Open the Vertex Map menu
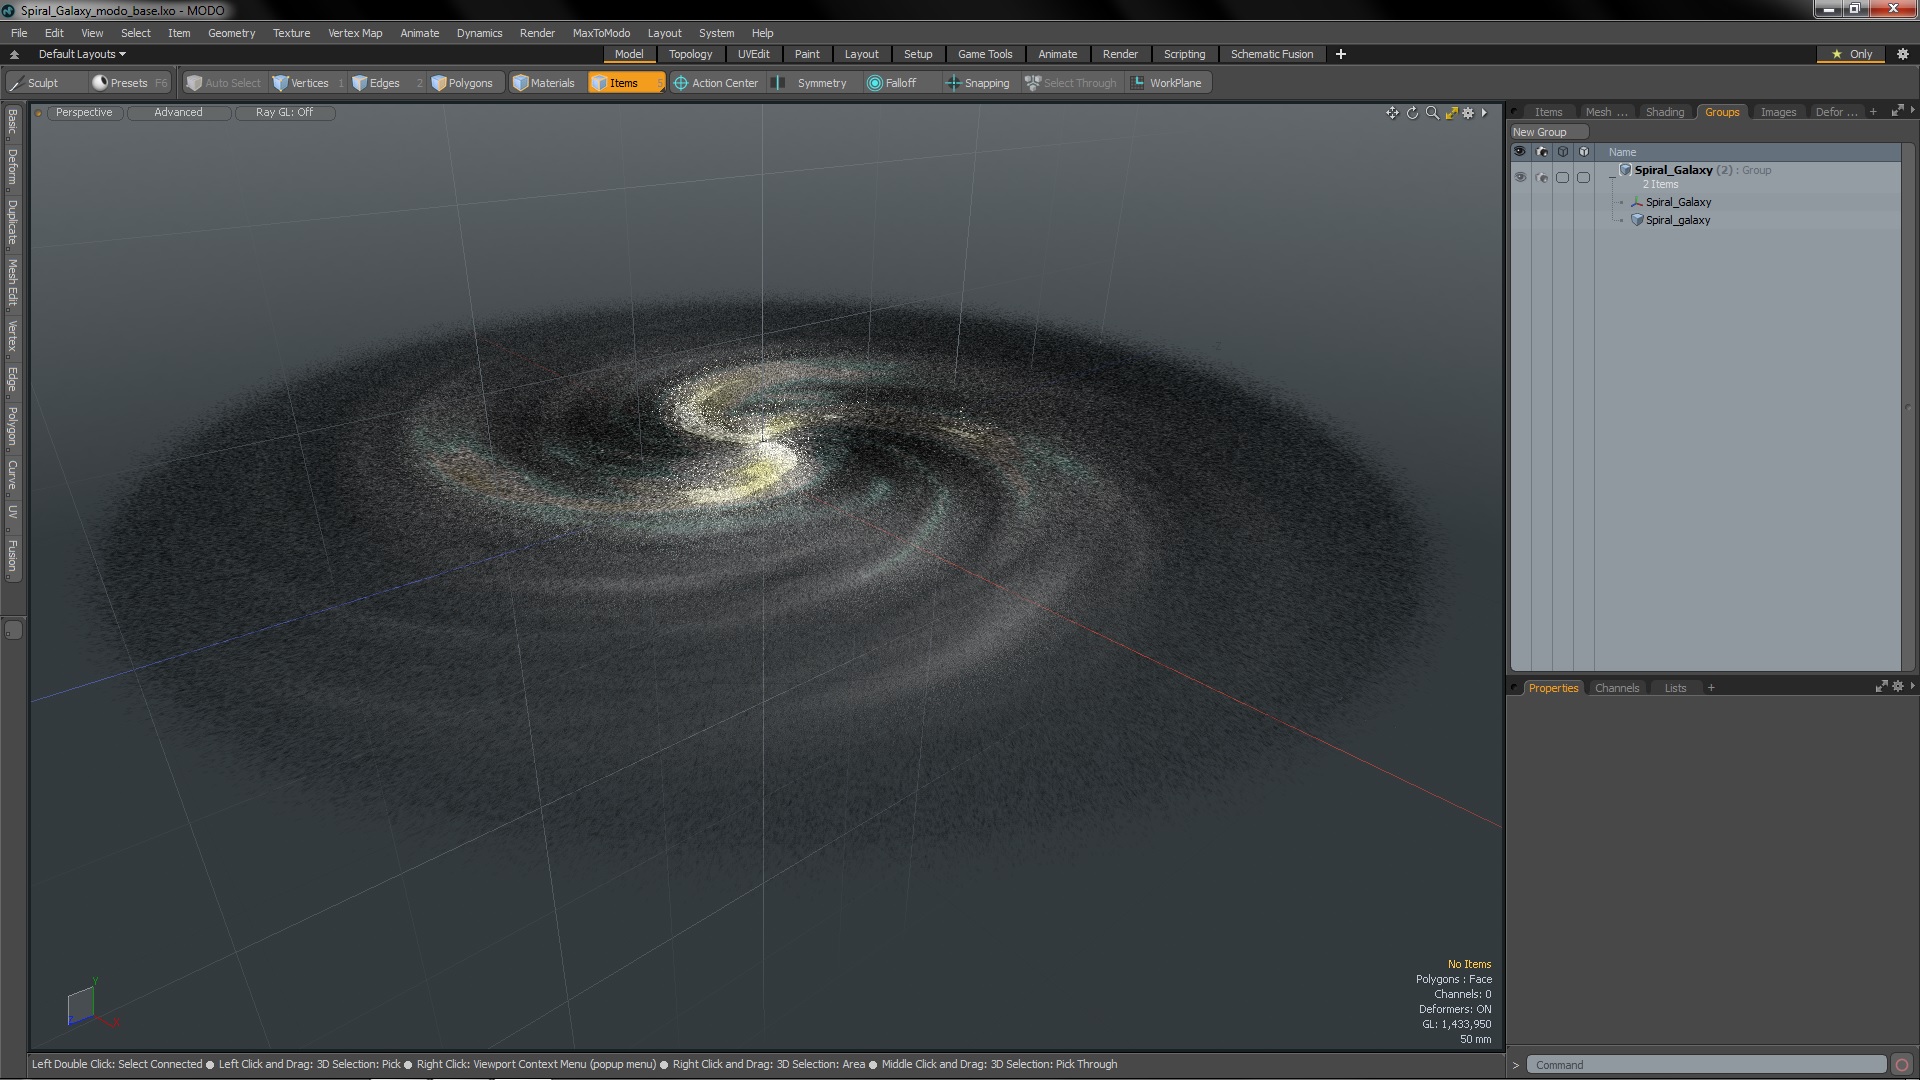Screen dimensions: 1920x1080 [355, 33]
